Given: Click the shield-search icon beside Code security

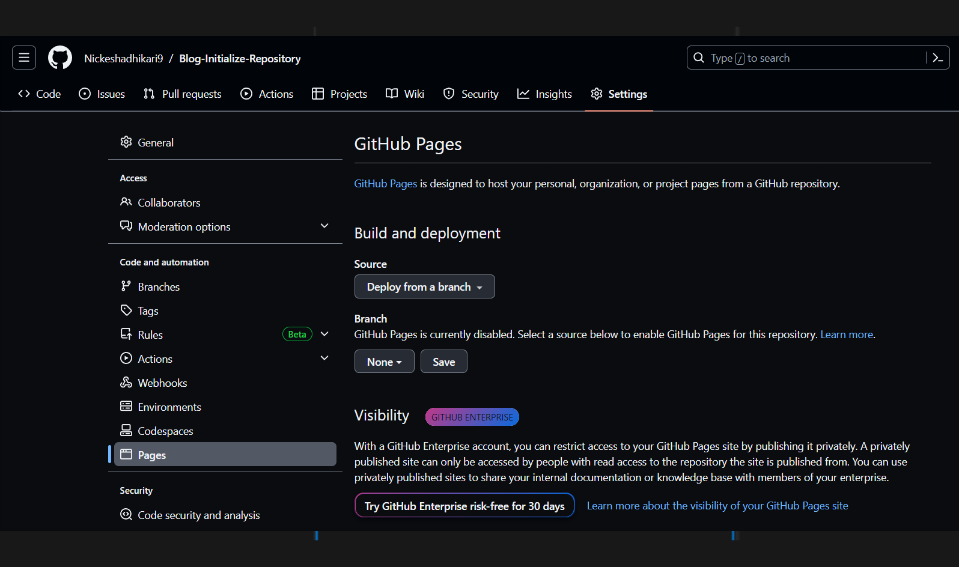Looking at the screenshot, I should pyautogui.click(x=126, y=514).
